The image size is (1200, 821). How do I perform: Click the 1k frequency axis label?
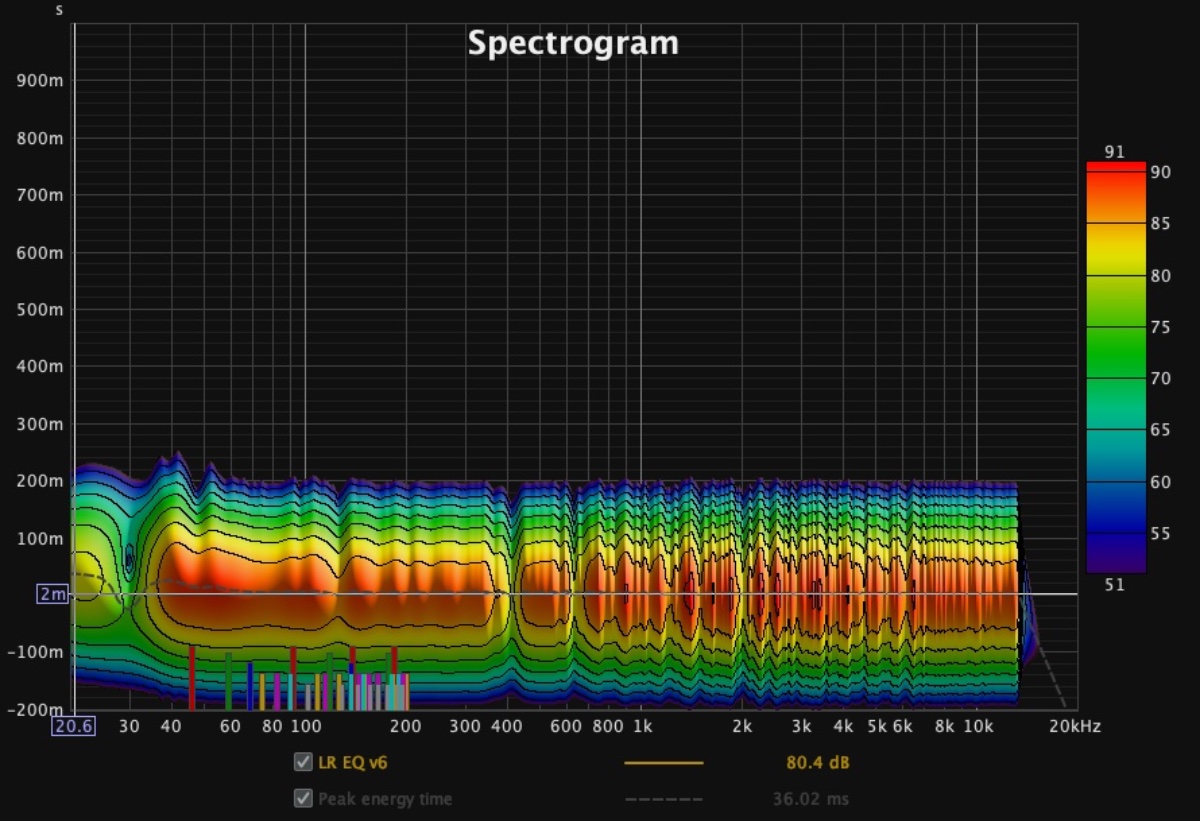coord(642,726)
